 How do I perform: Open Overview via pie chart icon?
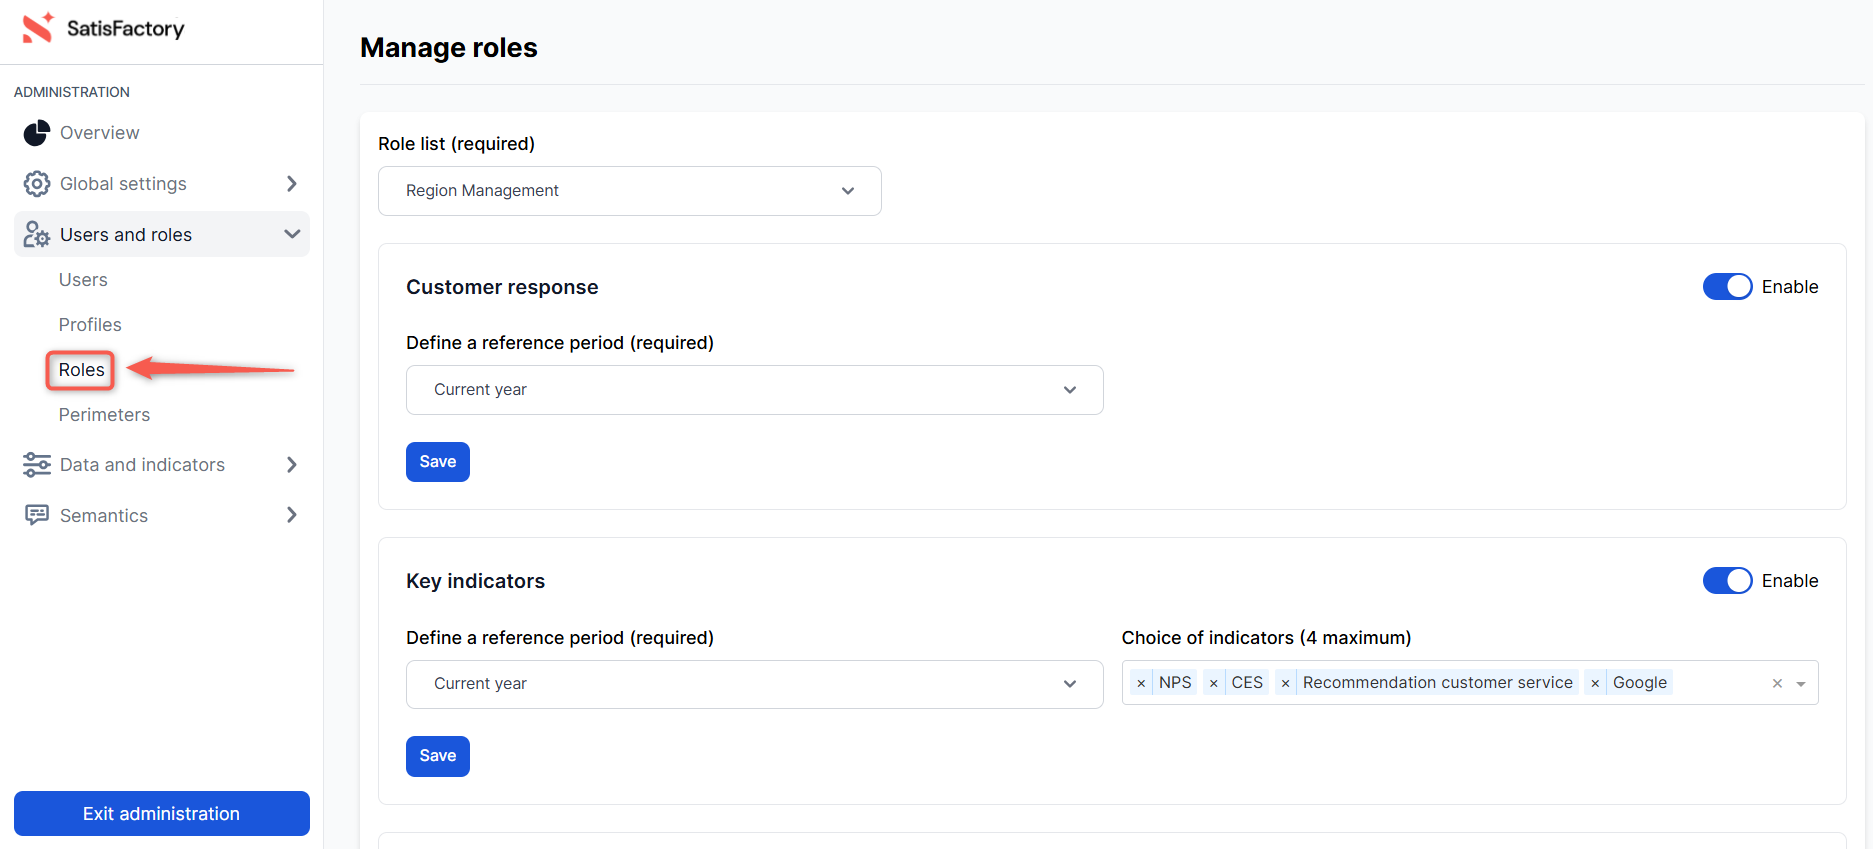pos(37,133)
